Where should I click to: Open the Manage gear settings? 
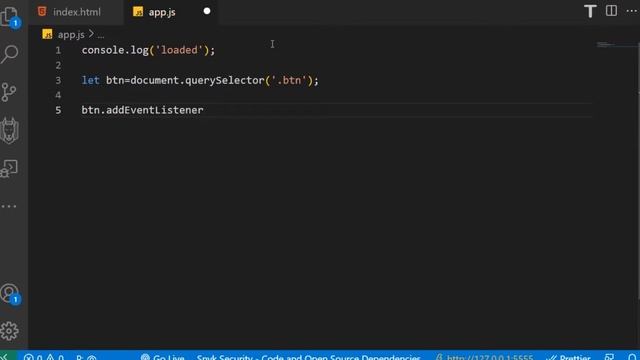click(9, 331)
